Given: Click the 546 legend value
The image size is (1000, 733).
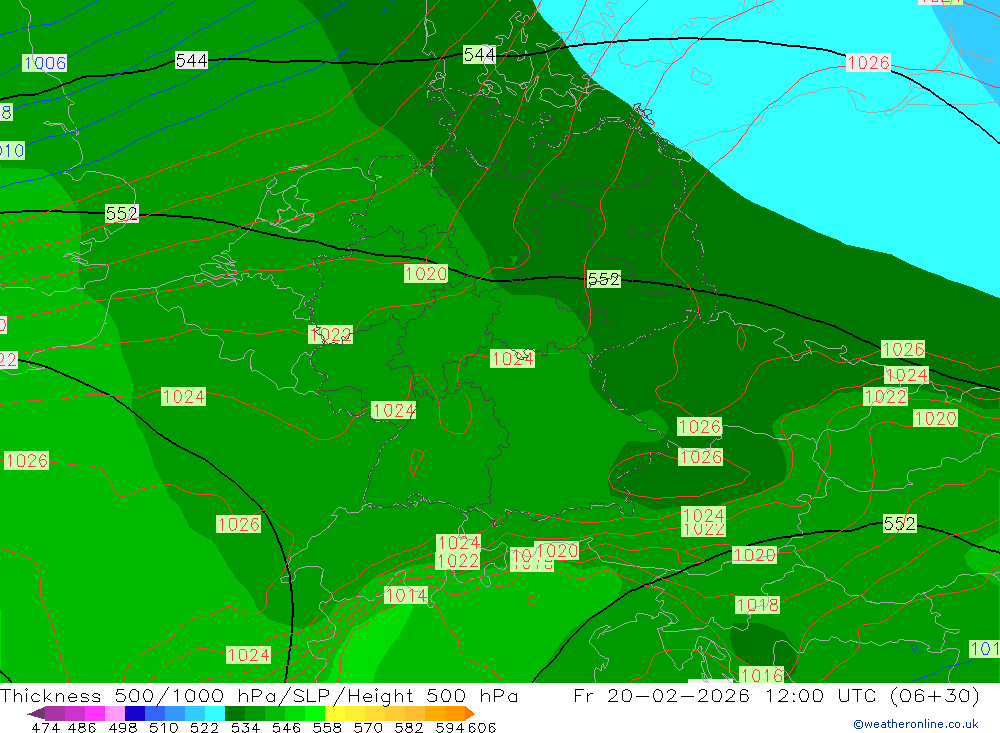Looking at the screenshot, I should (x=286, y=728).
